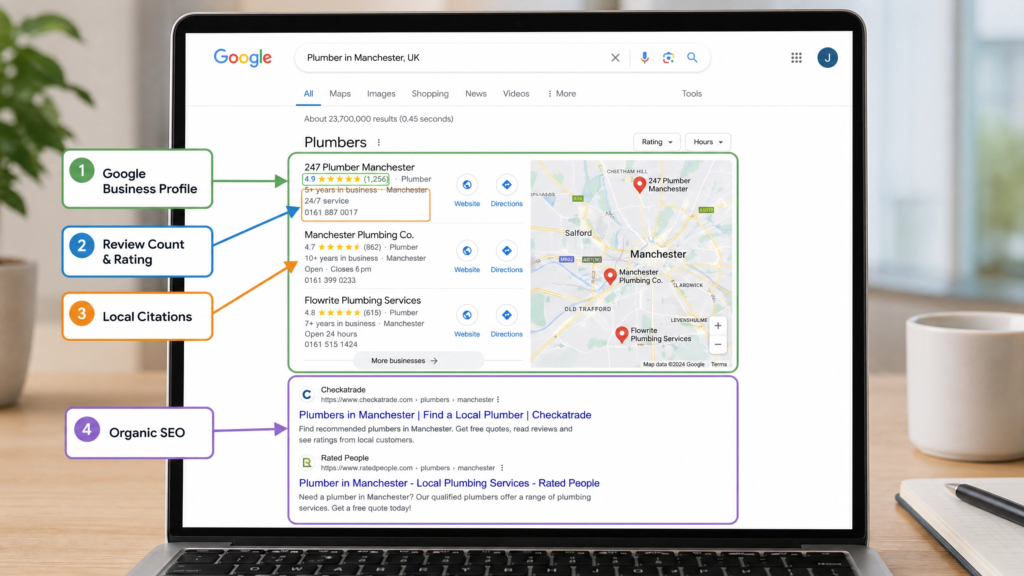Switch to the News tab
This screenshot has height=576, width=1024.
click(x=475, y=93)
